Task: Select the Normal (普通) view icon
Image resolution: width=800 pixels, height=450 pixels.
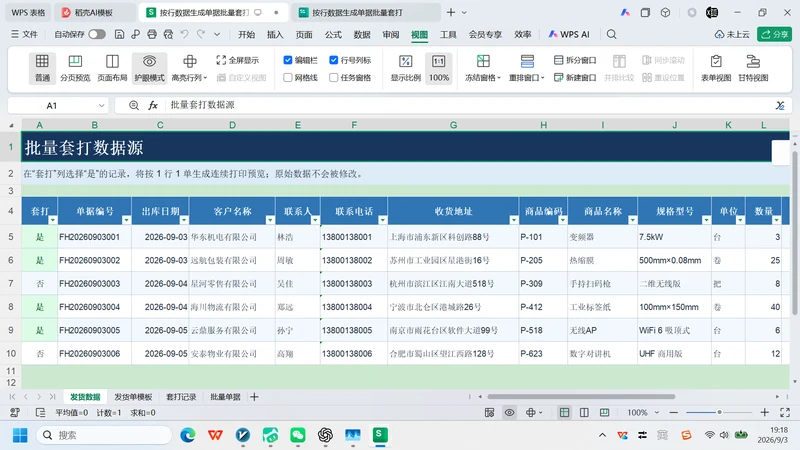Action: pyautogui.click(x=42, y=68)
